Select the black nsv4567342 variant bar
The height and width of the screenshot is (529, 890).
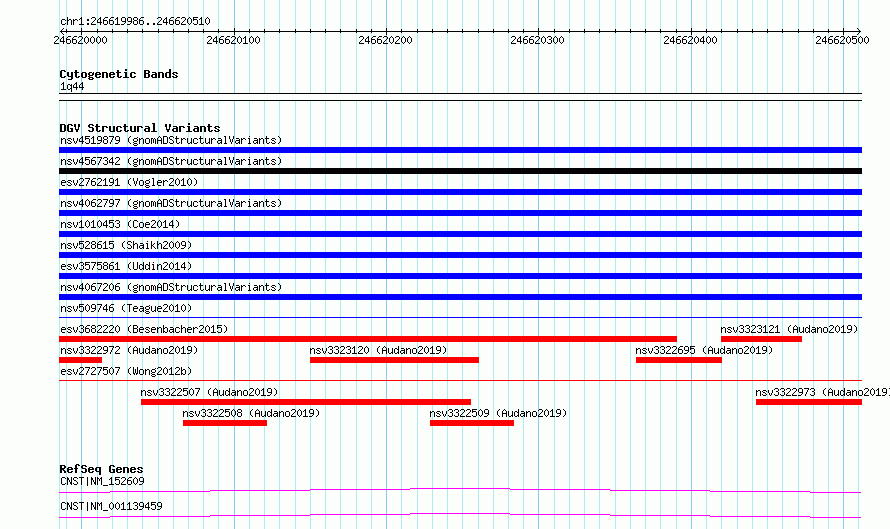click(460, 171)
